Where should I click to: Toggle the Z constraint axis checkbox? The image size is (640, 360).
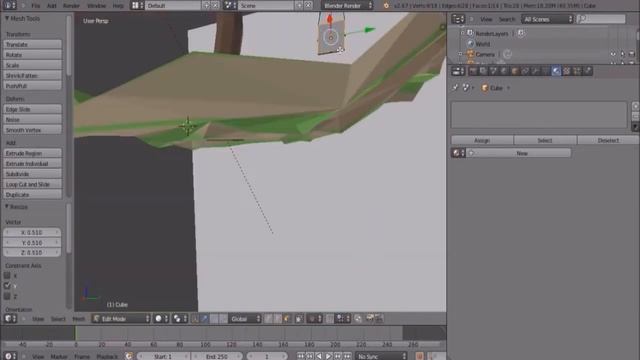tap(7, 296)
